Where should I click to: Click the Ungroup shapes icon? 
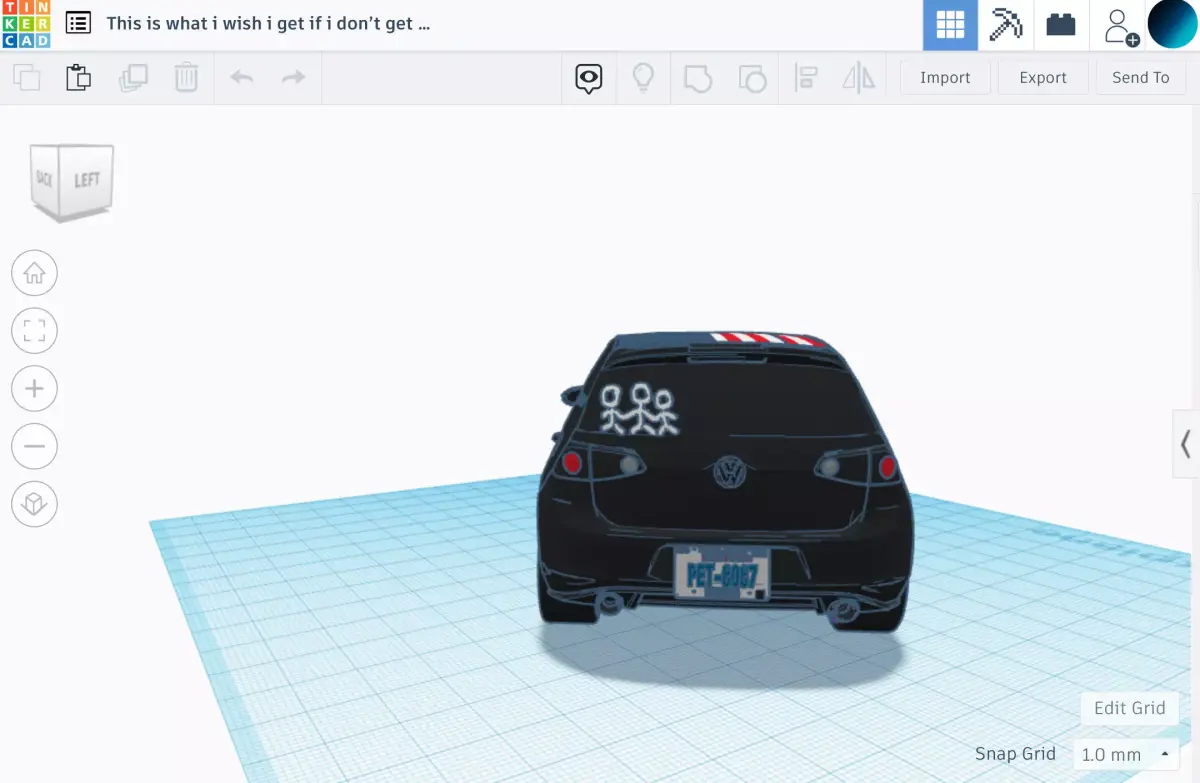pos(752,78)
